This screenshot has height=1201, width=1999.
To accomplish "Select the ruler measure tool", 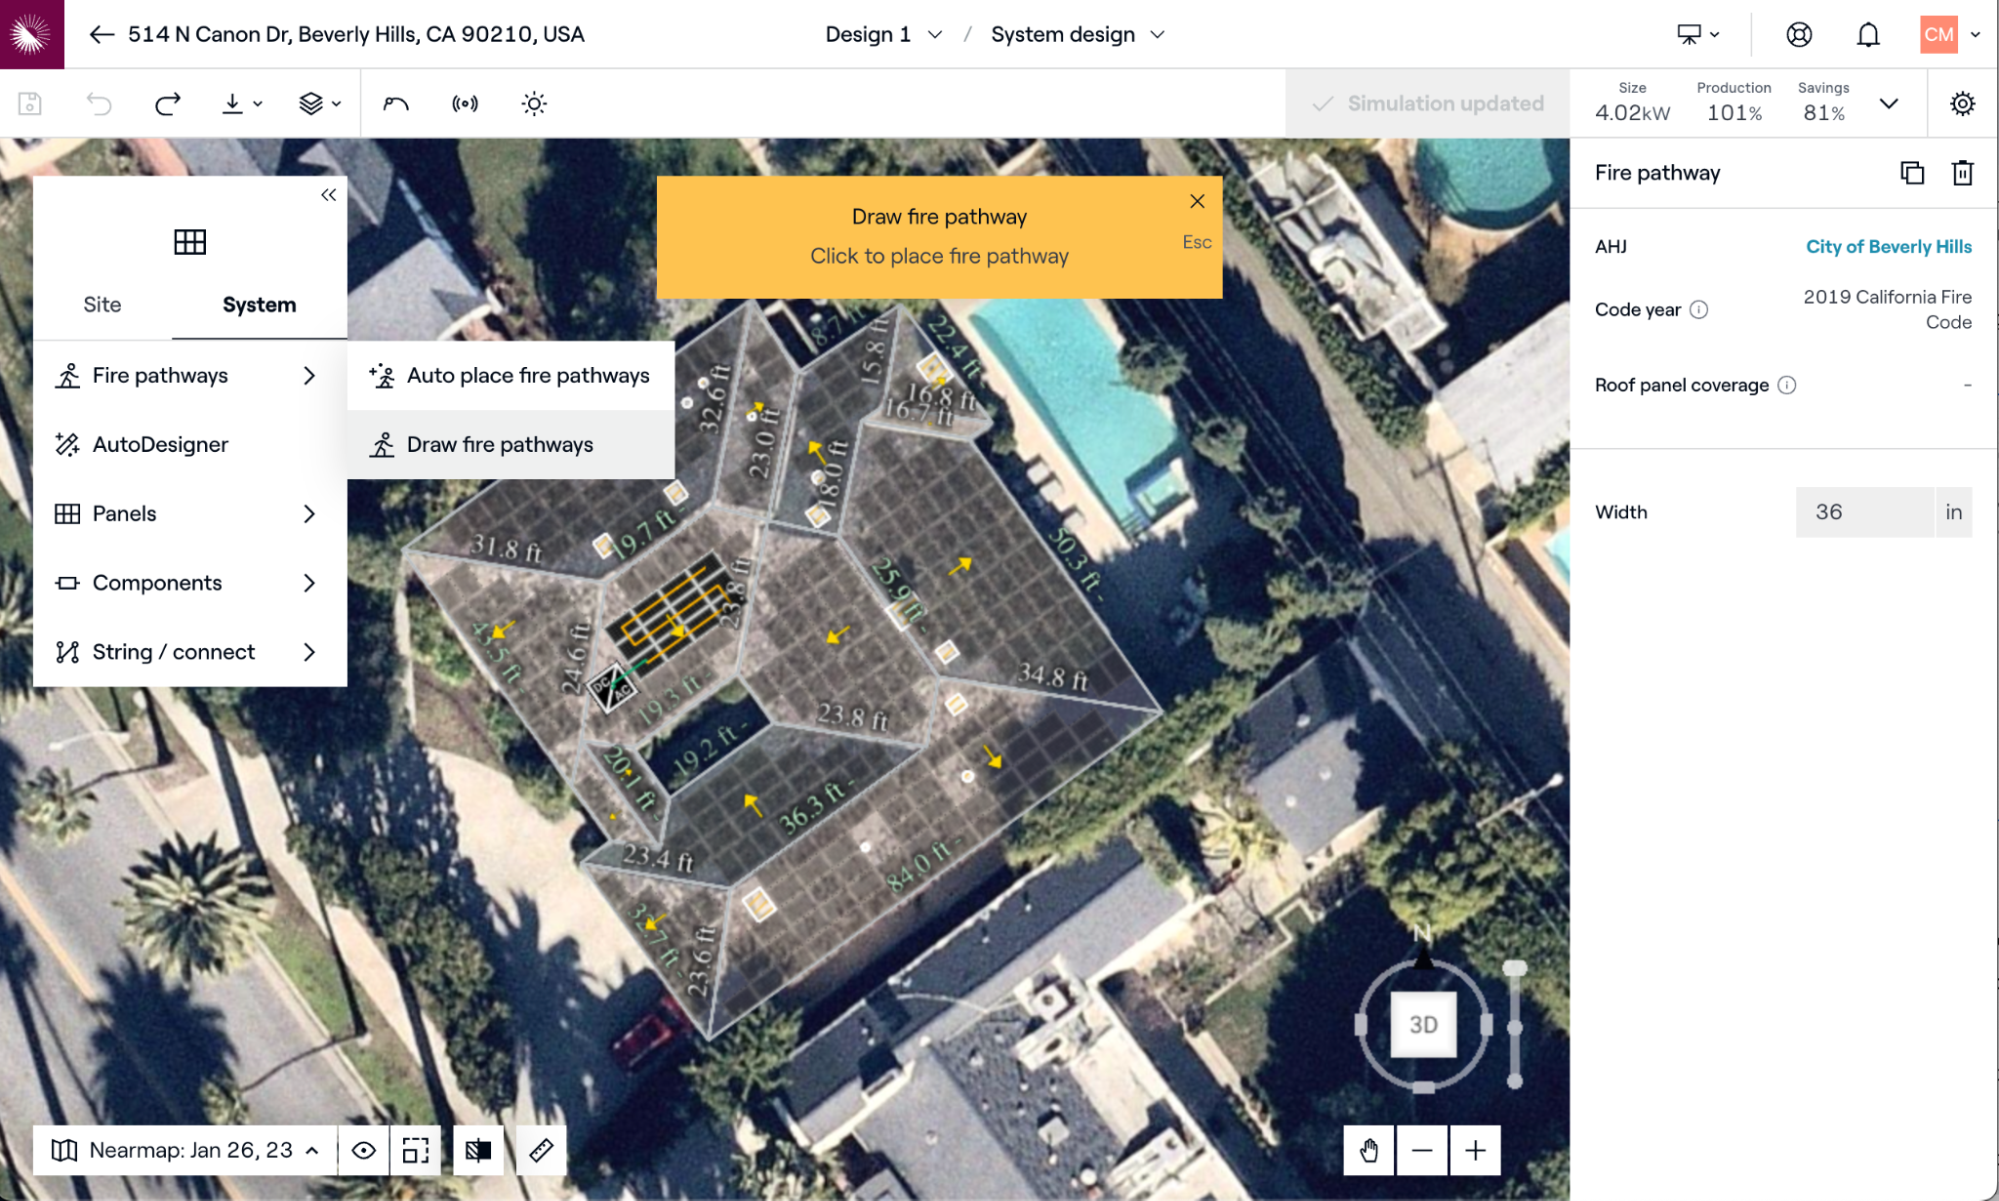I will (x=541, y=1150).
